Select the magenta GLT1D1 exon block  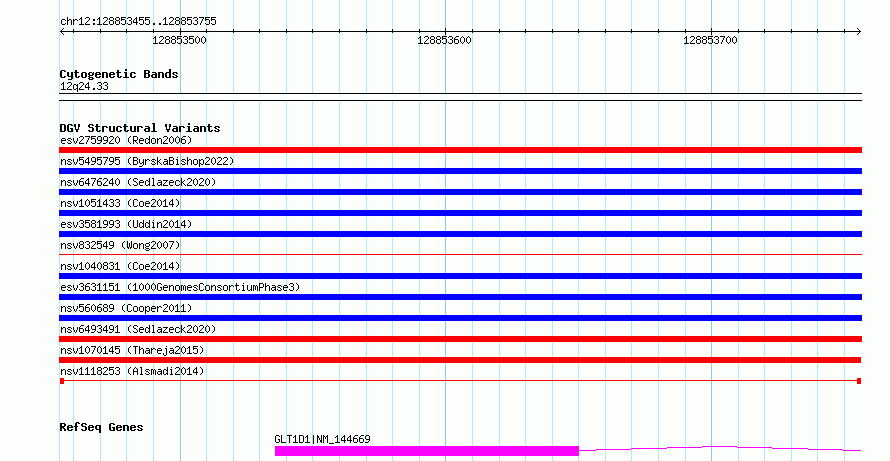(427, 451)
